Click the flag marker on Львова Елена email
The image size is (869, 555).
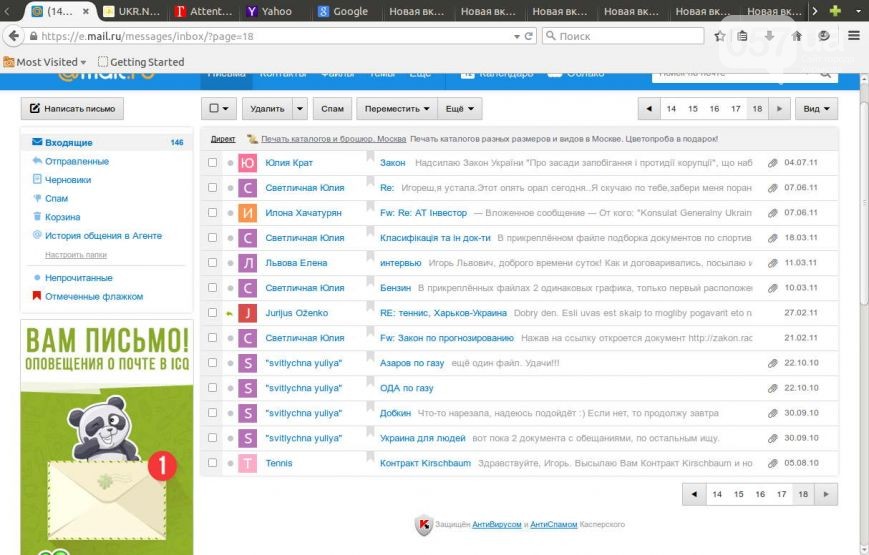371,258
